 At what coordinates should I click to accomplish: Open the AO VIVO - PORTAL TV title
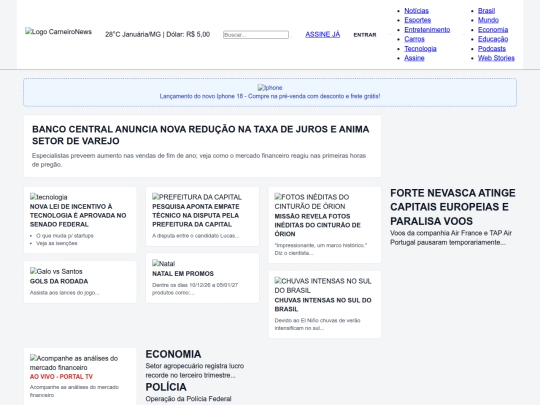coord(61,377)
